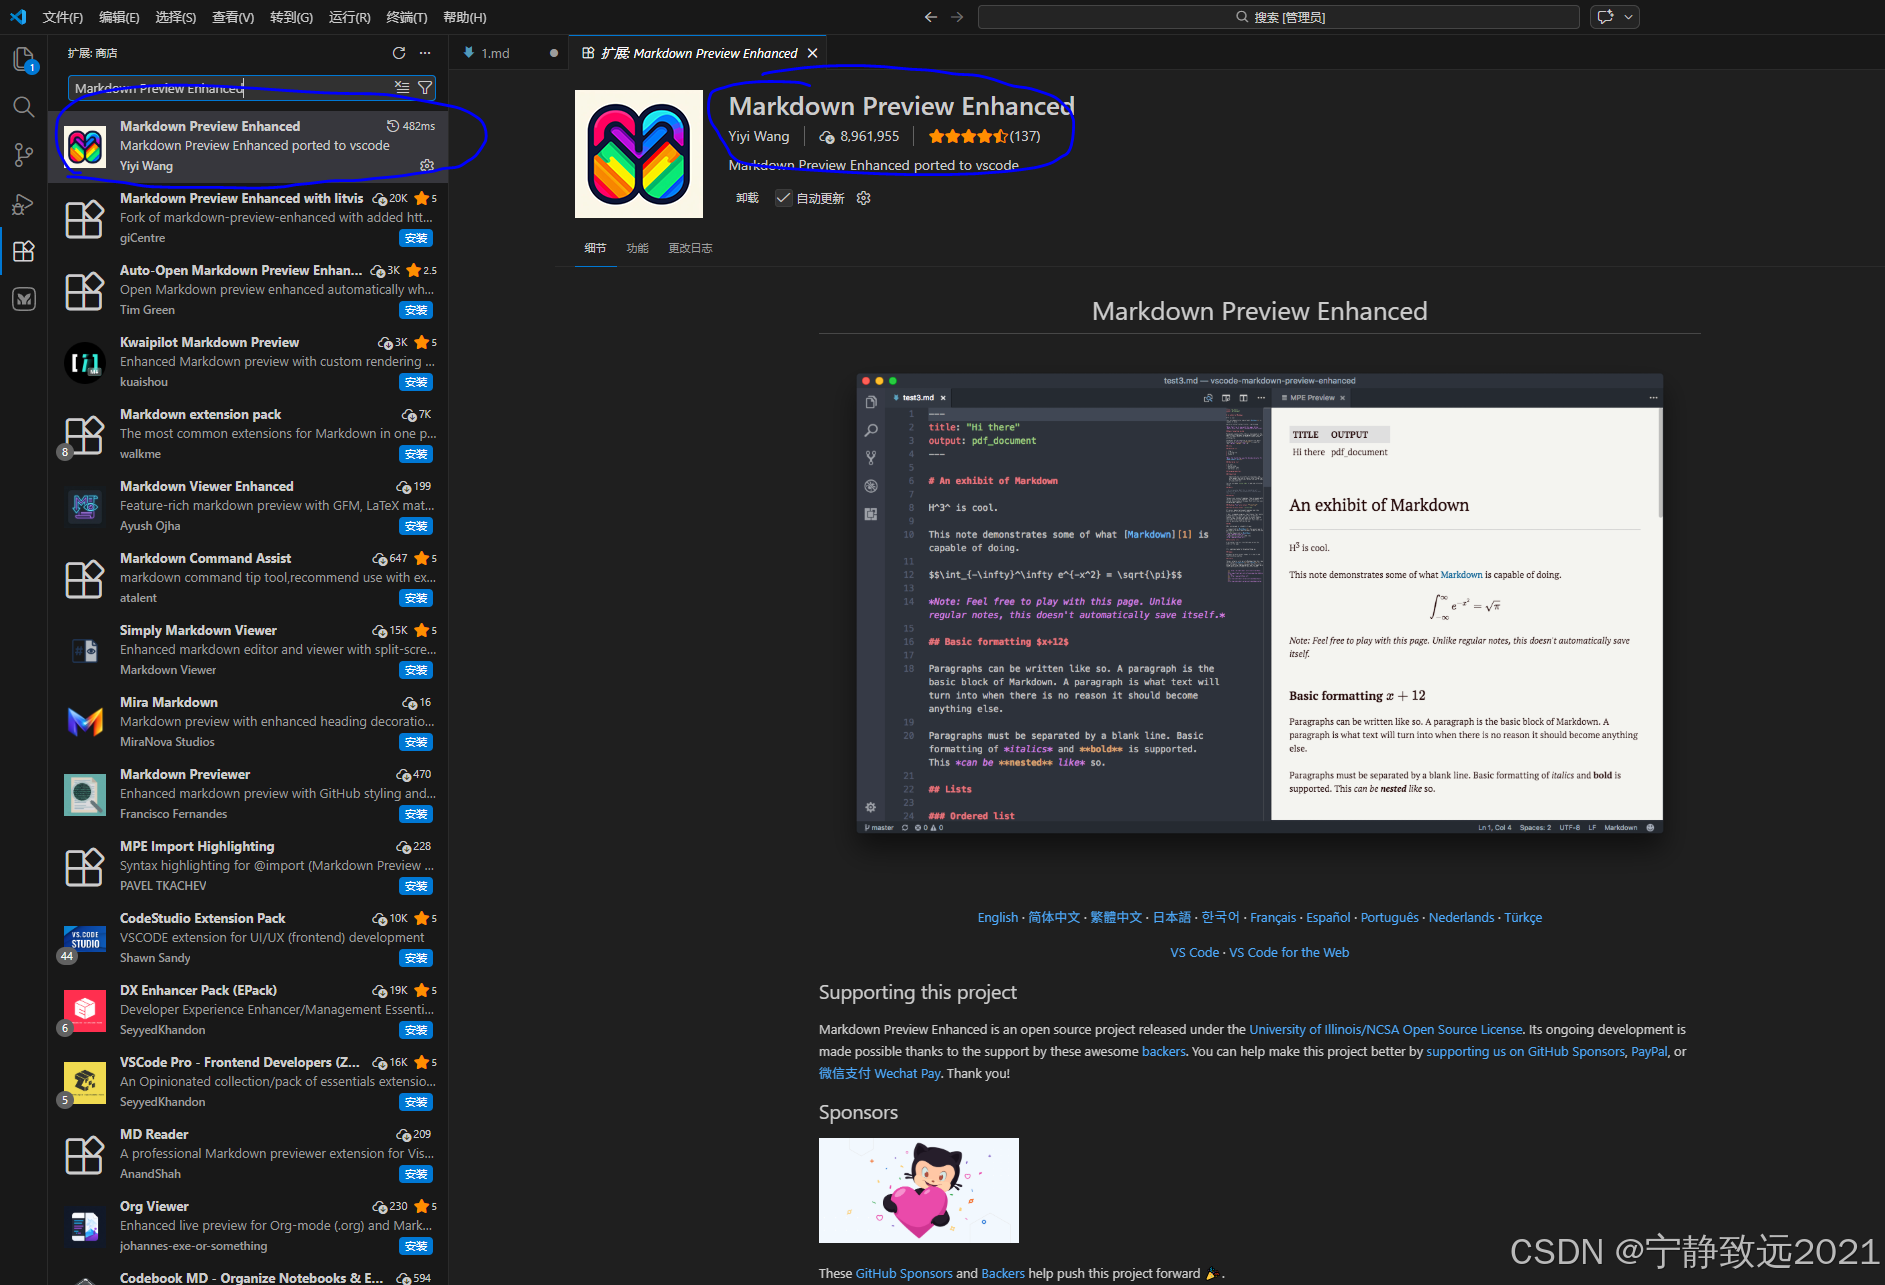
Task: Click the command center search box
Action: point(1279,17)
